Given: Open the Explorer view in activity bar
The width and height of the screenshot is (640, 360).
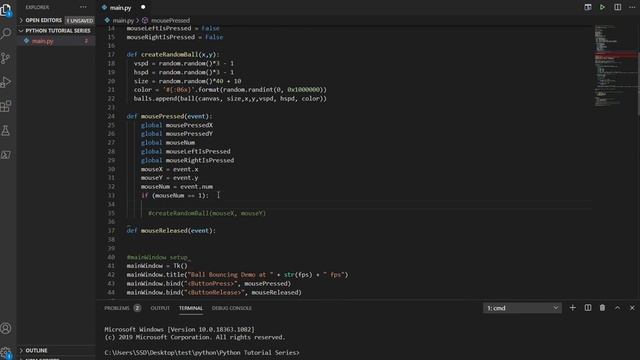Looking at the screenshot, I should pyautogui.click(x=6, y=10).
